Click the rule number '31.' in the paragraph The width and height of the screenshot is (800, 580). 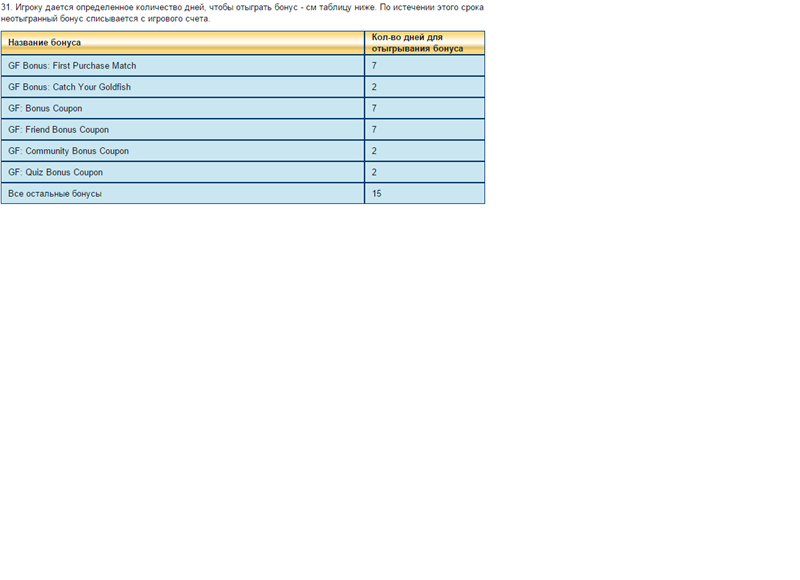pyautogui.click(x=6, y=7)
